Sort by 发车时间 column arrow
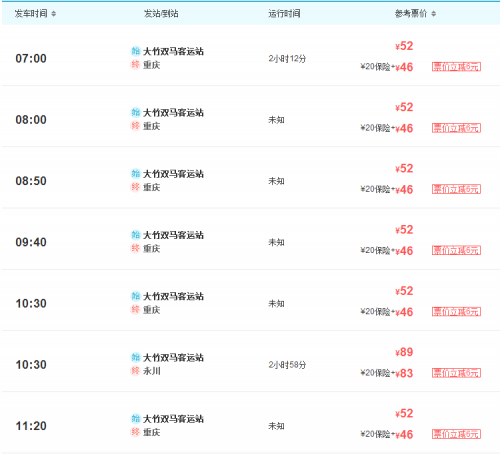This screenshot has height=454, width=500. pos(54,14)
